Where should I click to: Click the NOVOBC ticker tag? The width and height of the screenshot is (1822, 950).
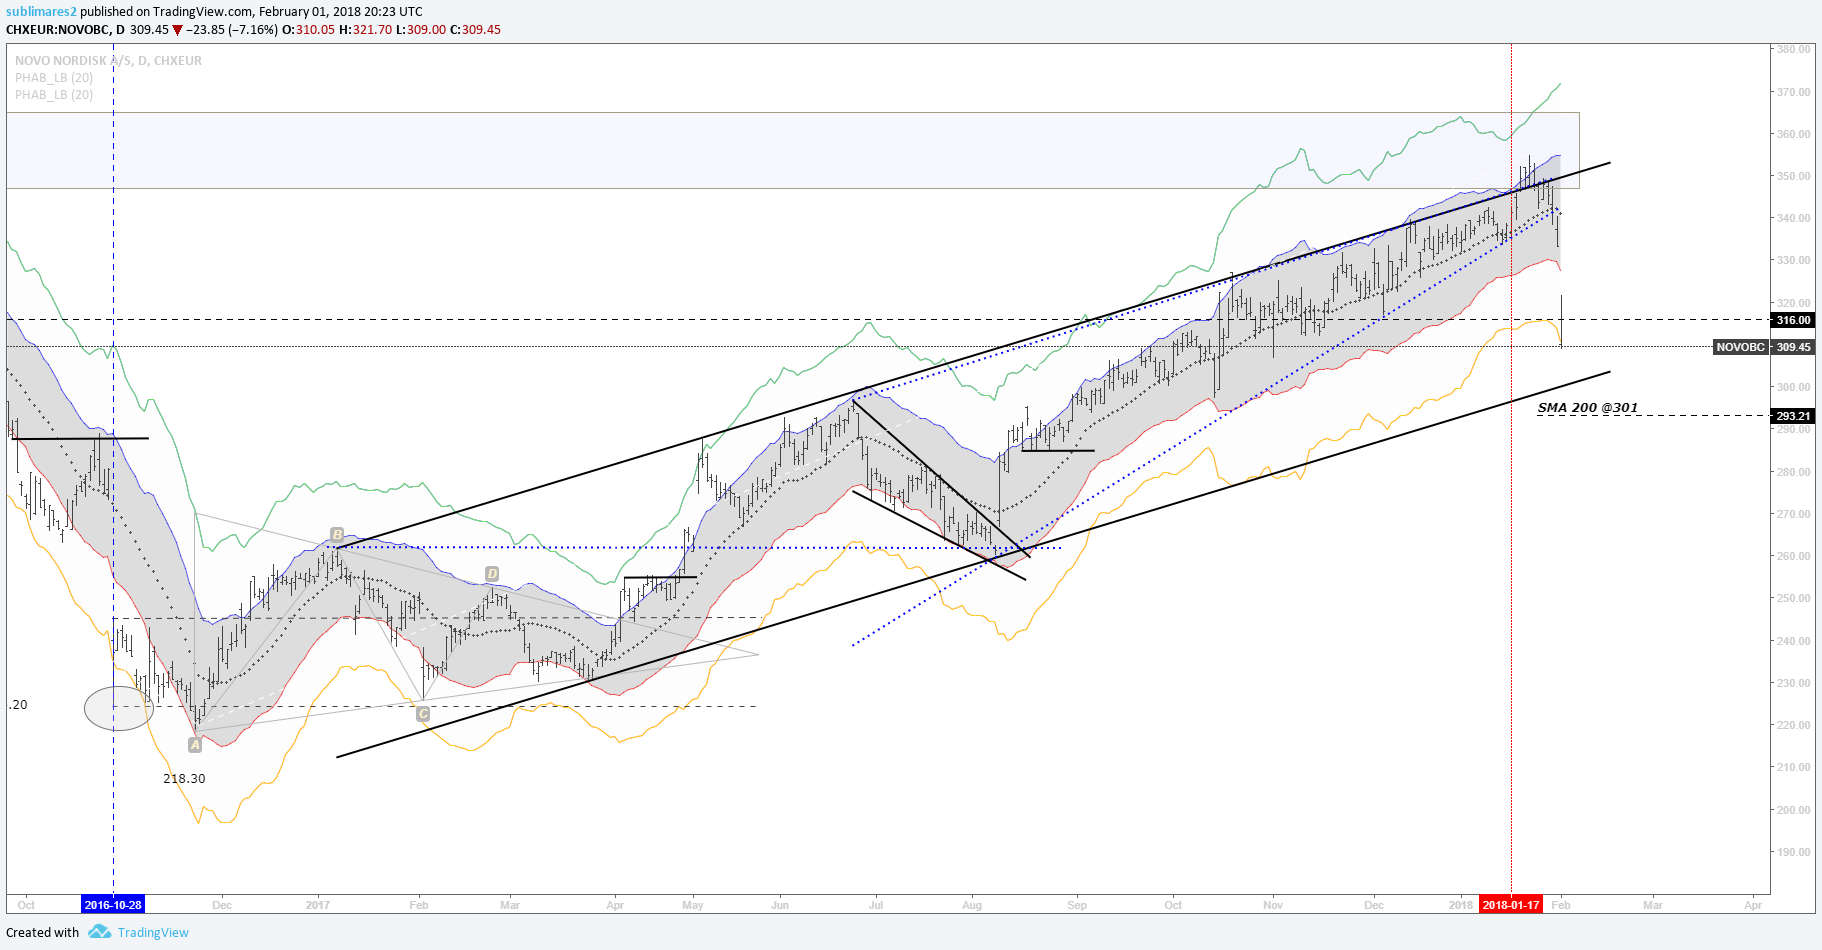(1740, 347)
